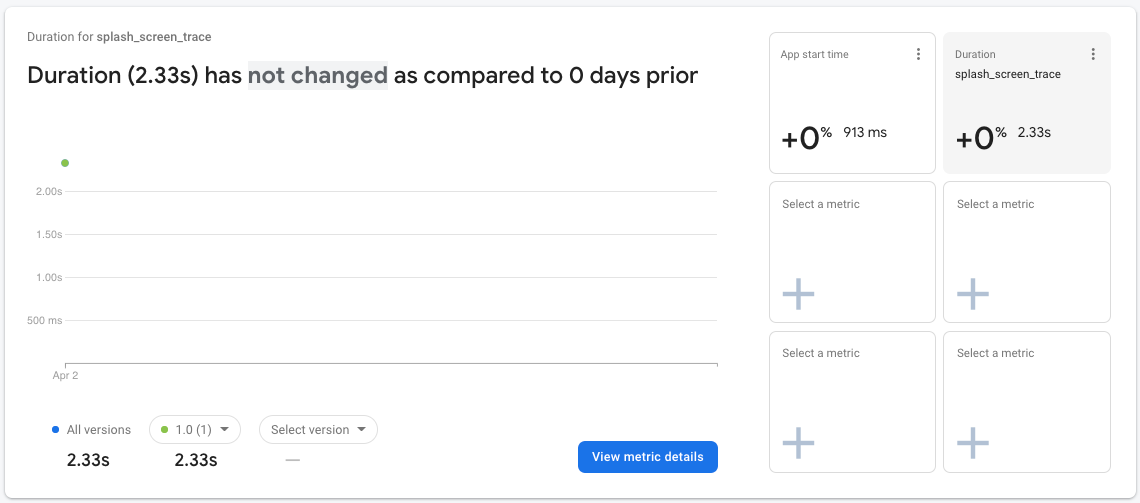
Task: Click the All versions legend label
Action: 99,430
